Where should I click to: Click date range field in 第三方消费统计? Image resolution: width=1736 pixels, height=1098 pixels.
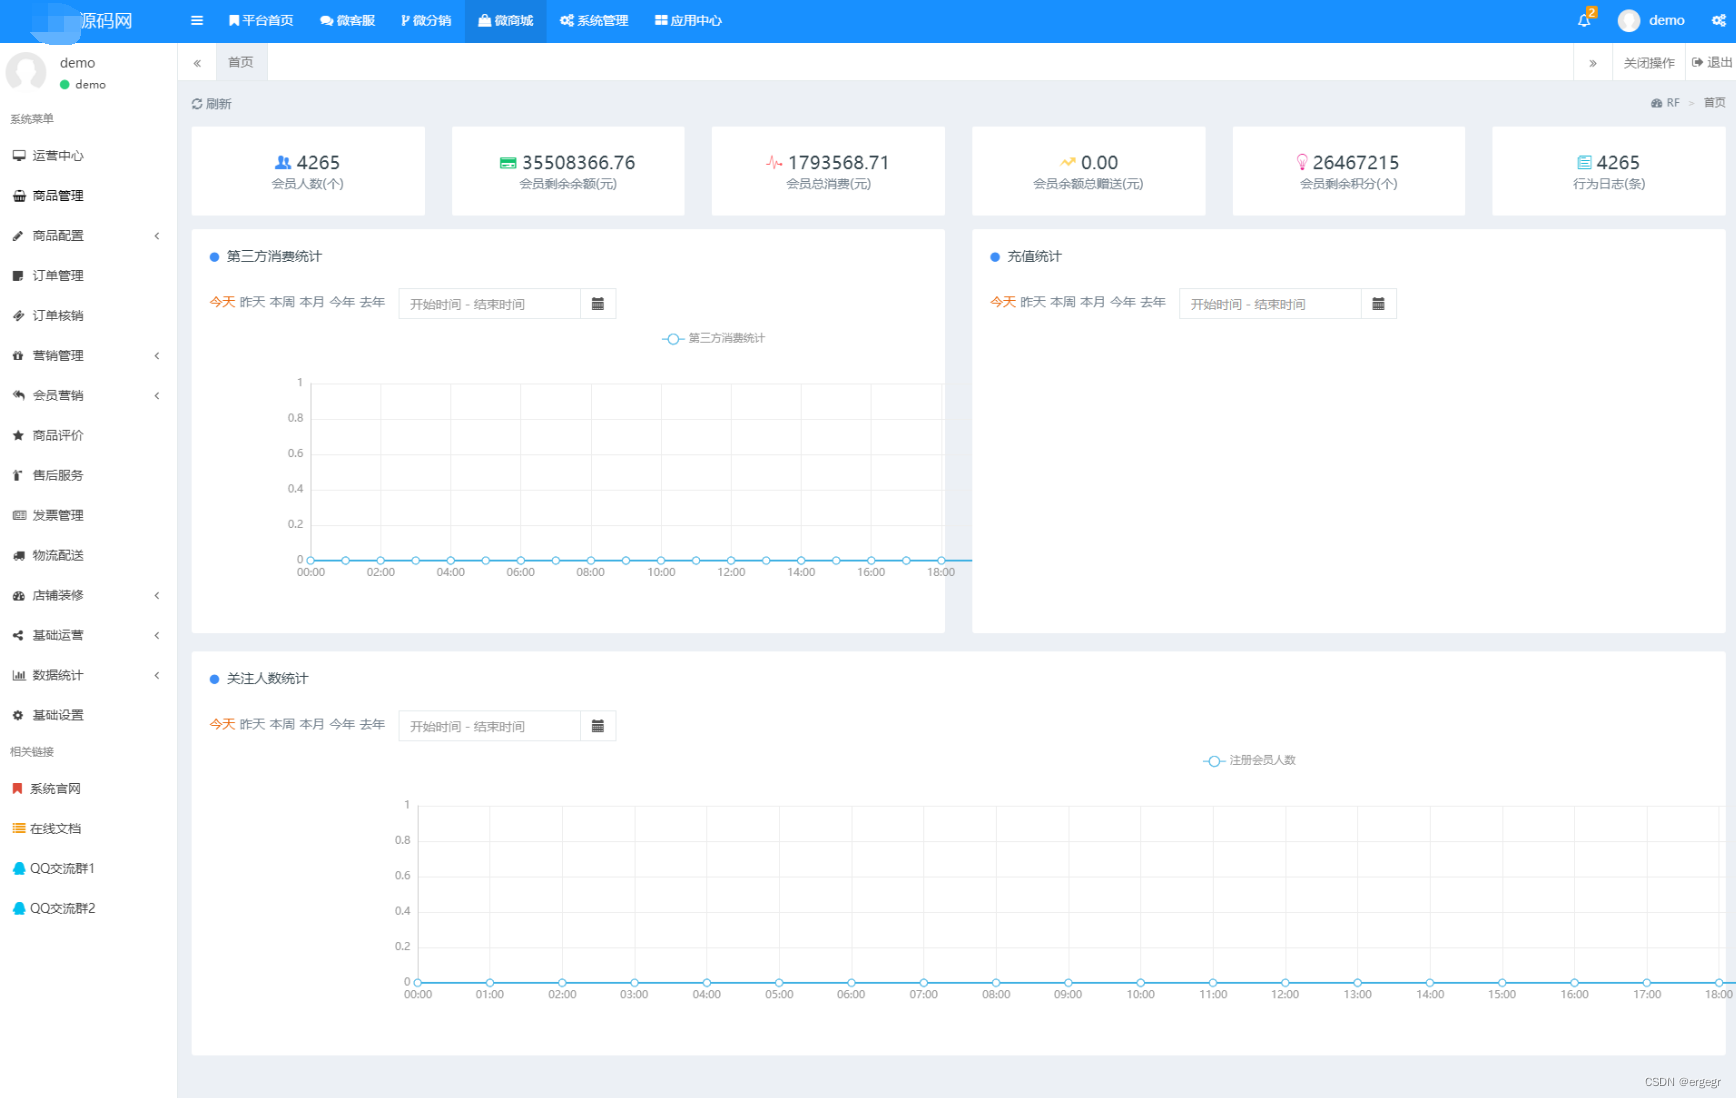(x=489, y=304)
